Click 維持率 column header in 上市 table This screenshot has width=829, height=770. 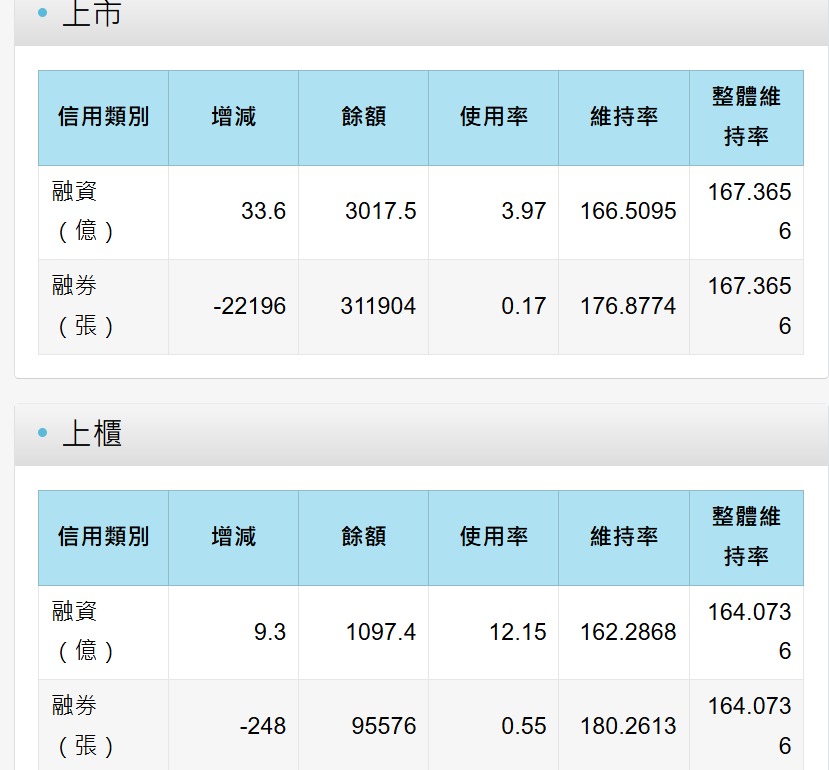click(x=624, y=117)
